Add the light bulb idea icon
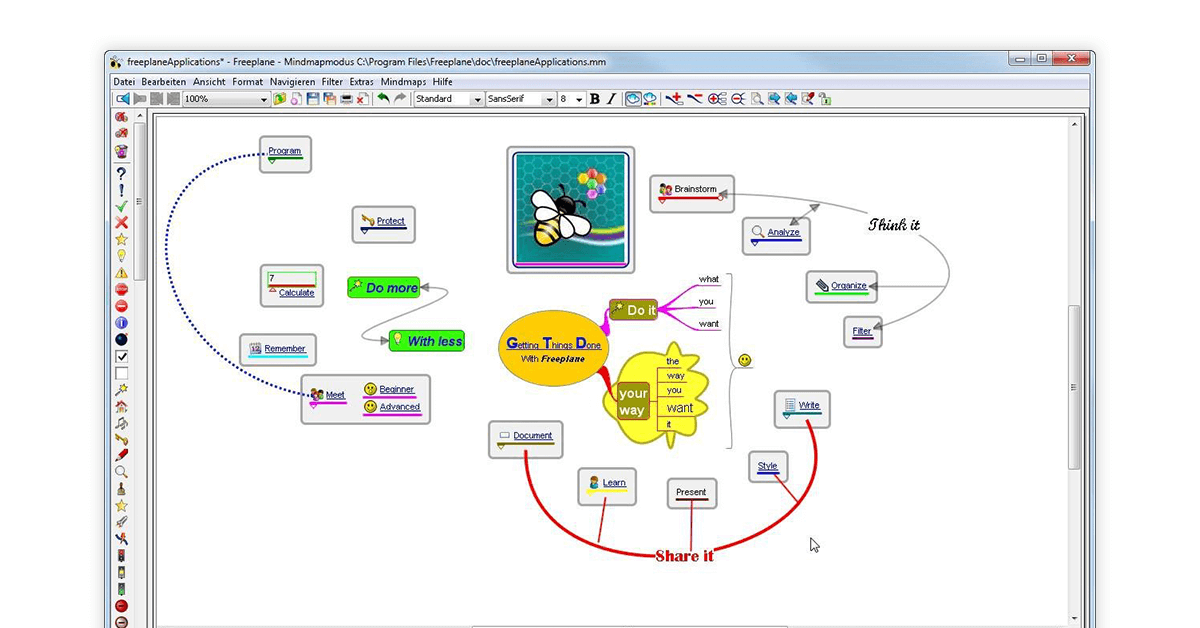The image size is (1200, 628). click(121, 256)
